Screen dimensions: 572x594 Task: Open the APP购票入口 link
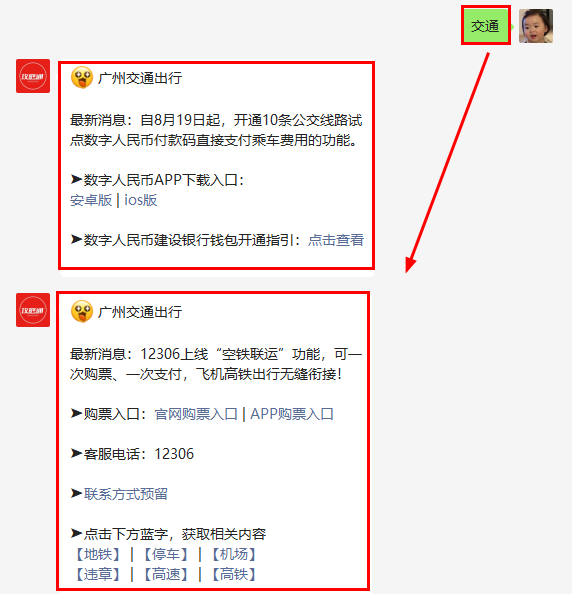(292, 414)
